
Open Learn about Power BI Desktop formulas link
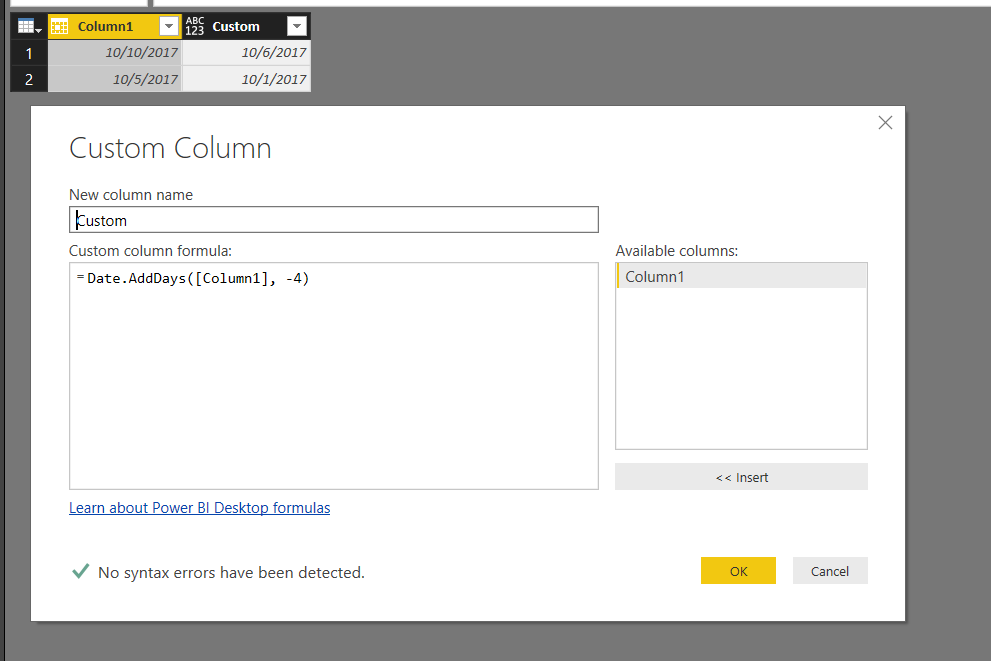coord(199,508)
